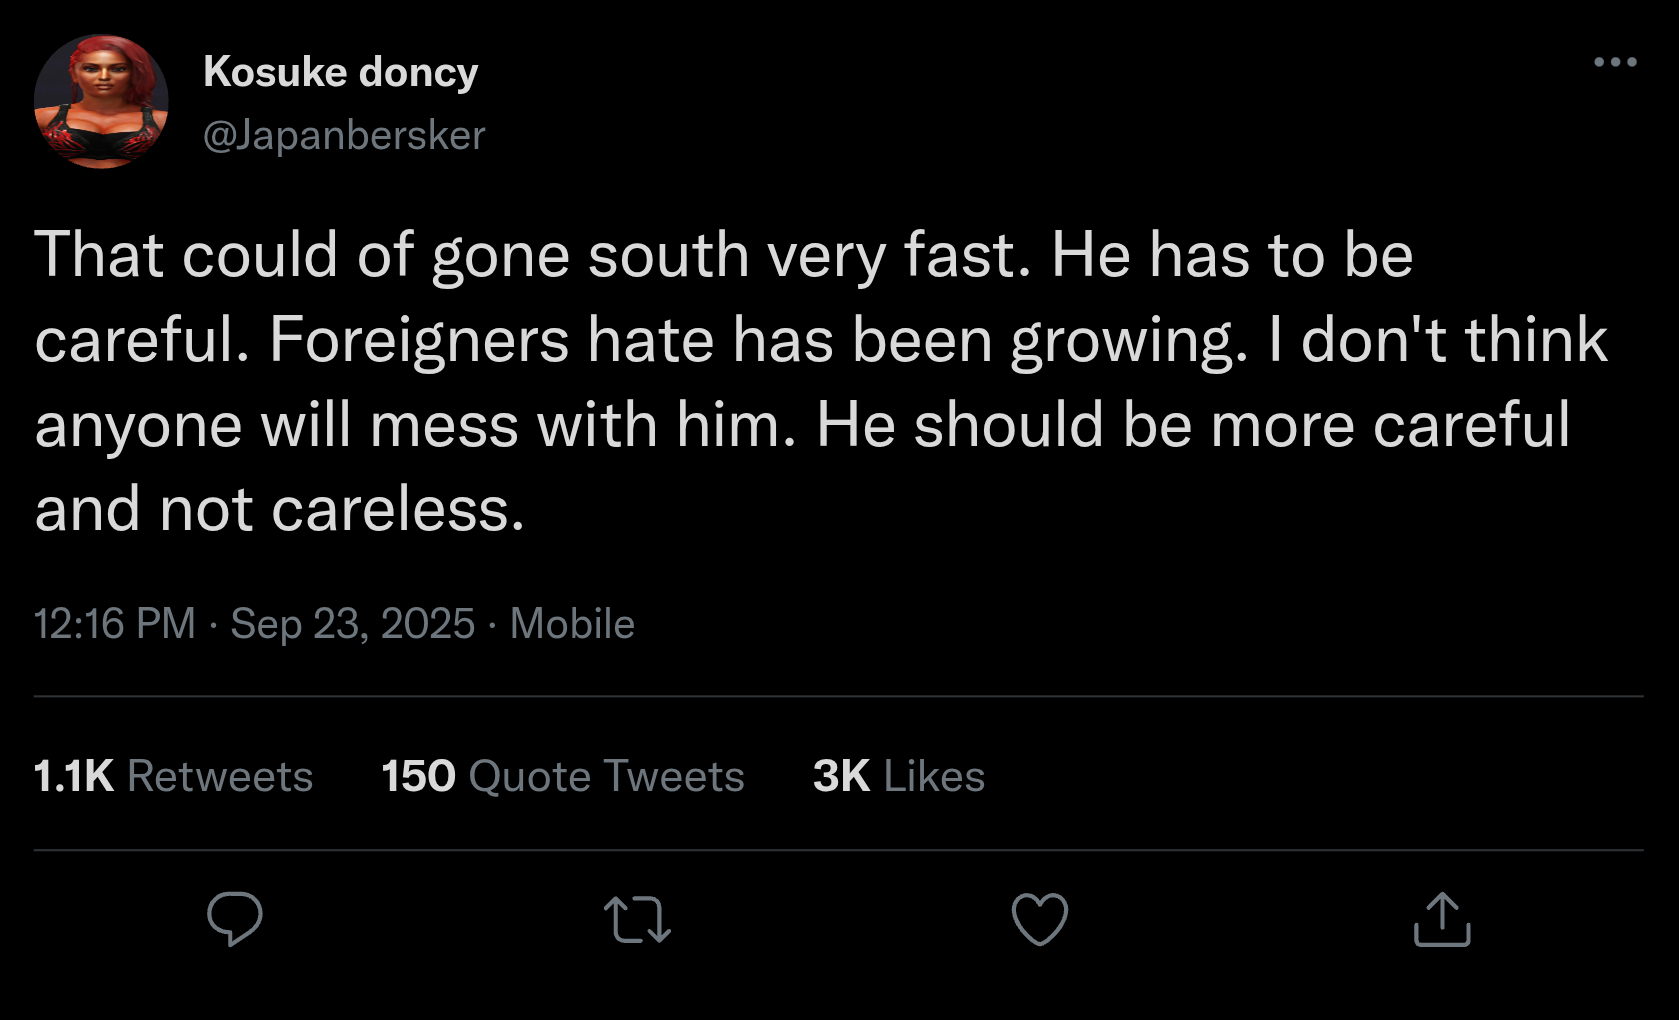Open the more options ellipsis menu
The height and width of the screenshot is (1020, 1679).
(1615, 62)
